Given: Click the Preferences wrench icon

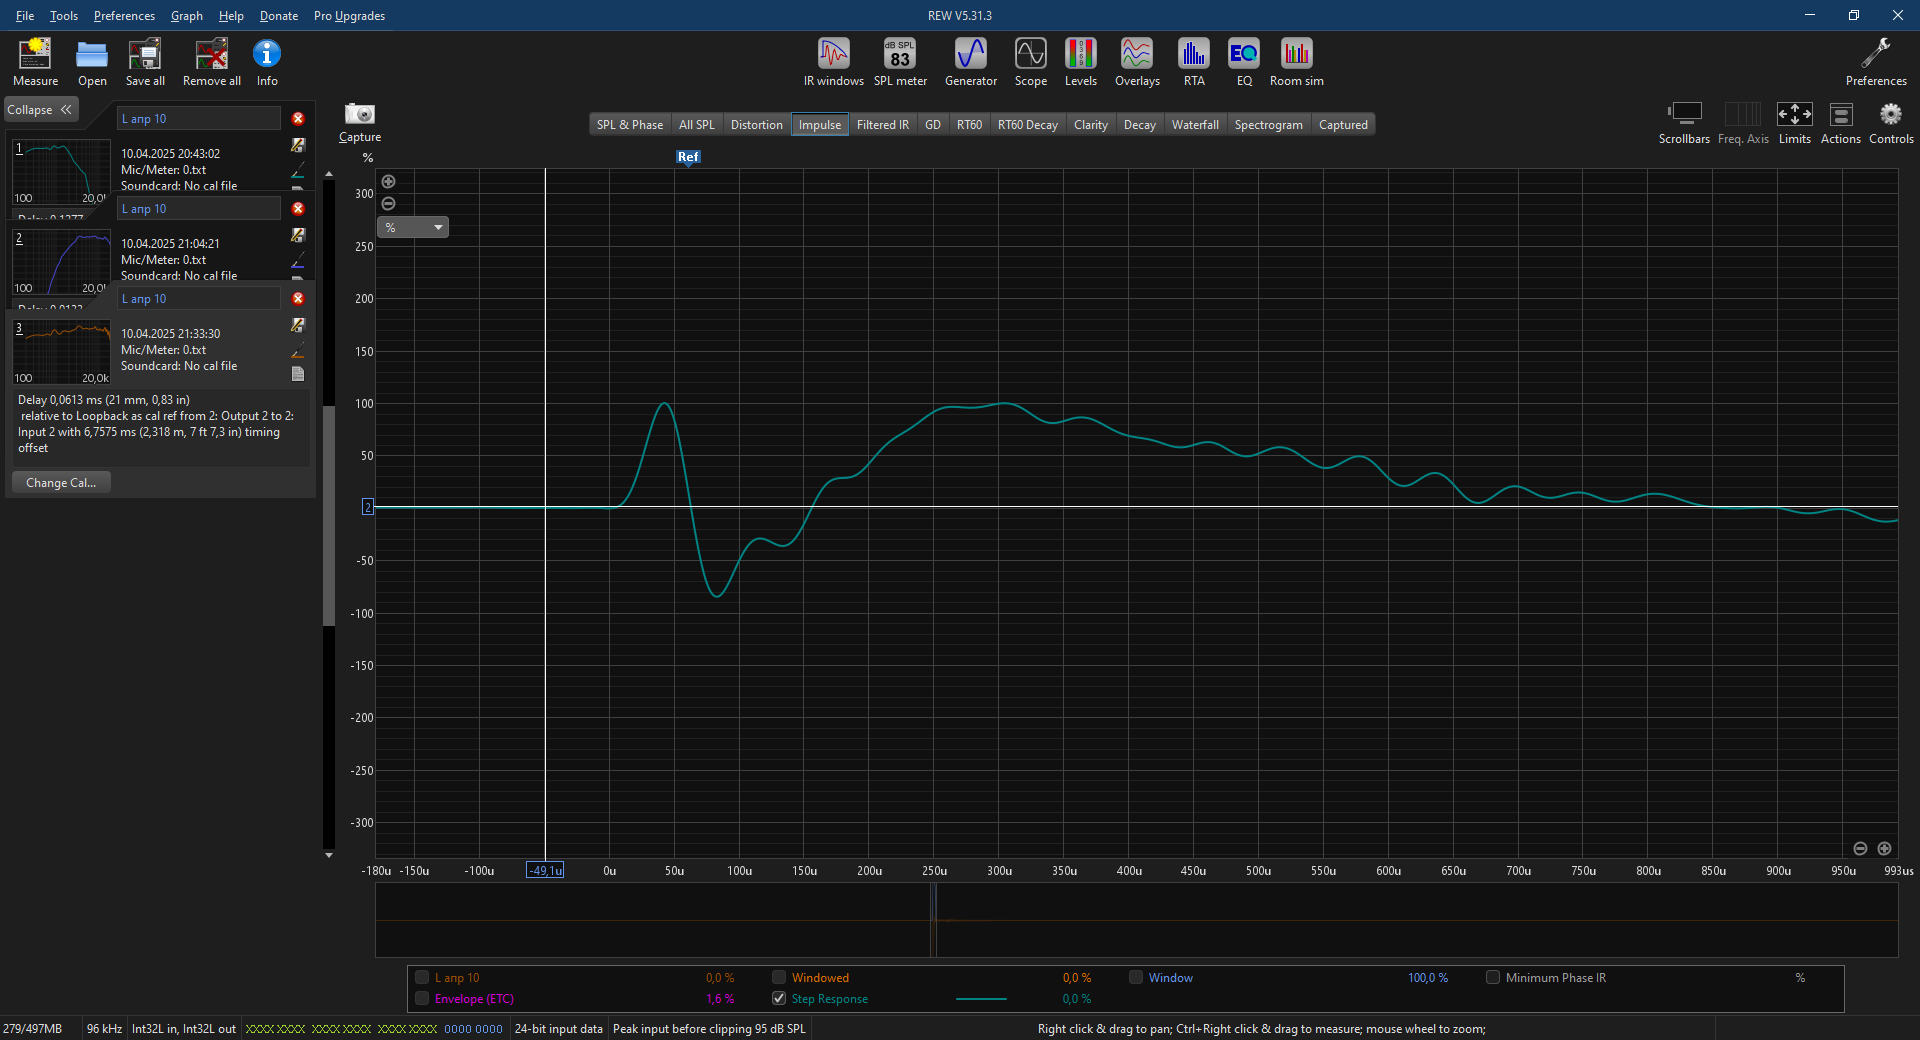Looking at the screenshot, I should click(1876, 62).
